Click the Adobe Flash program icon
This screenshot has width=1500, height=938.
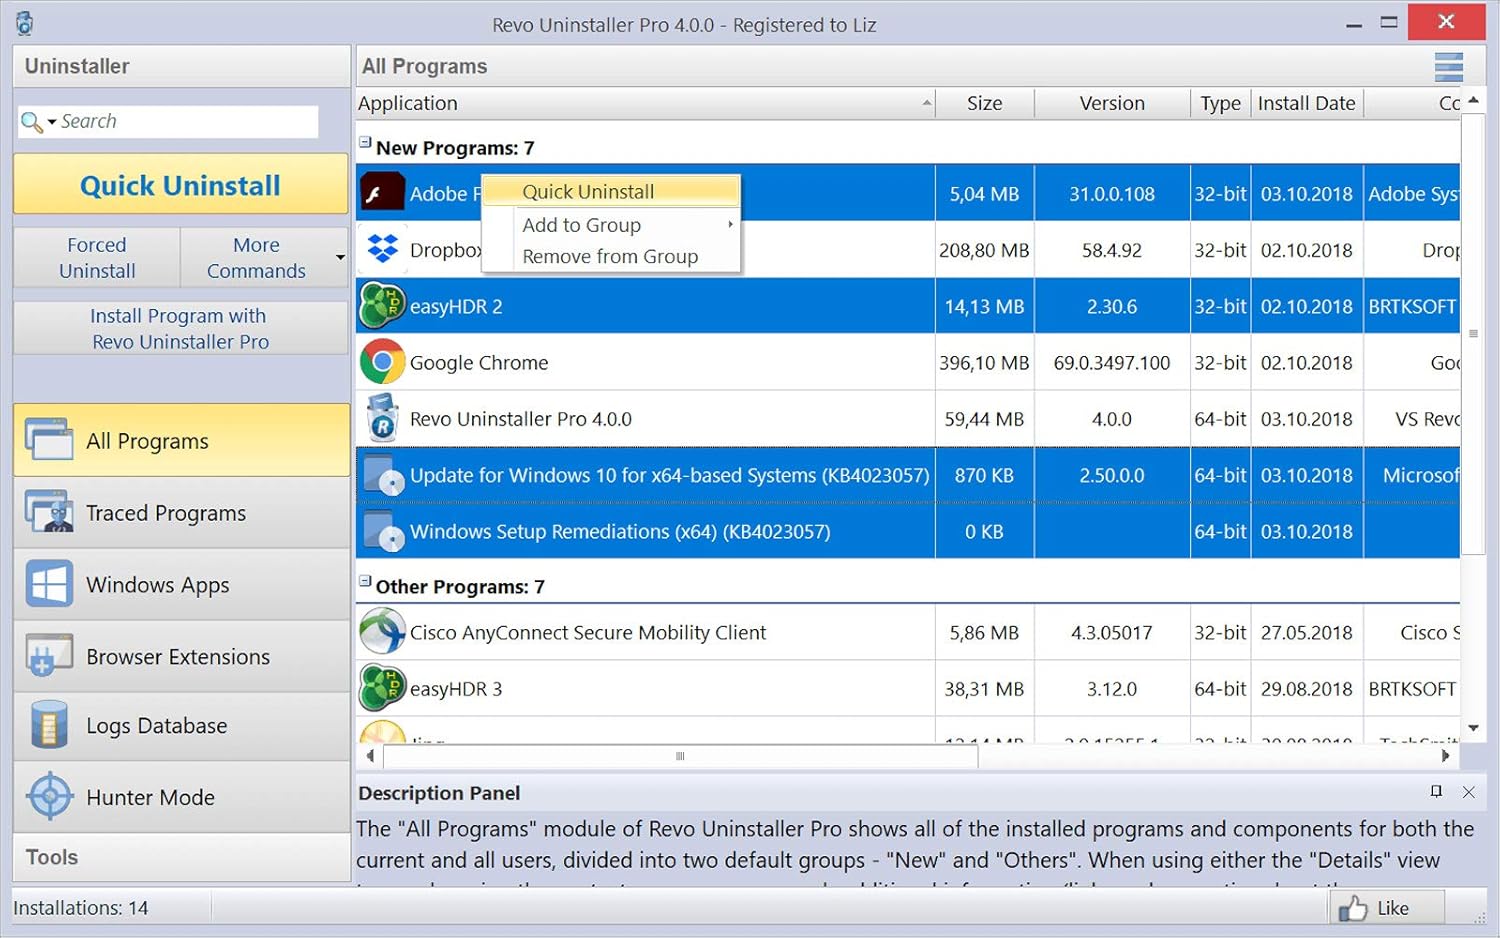click(382, 193)
